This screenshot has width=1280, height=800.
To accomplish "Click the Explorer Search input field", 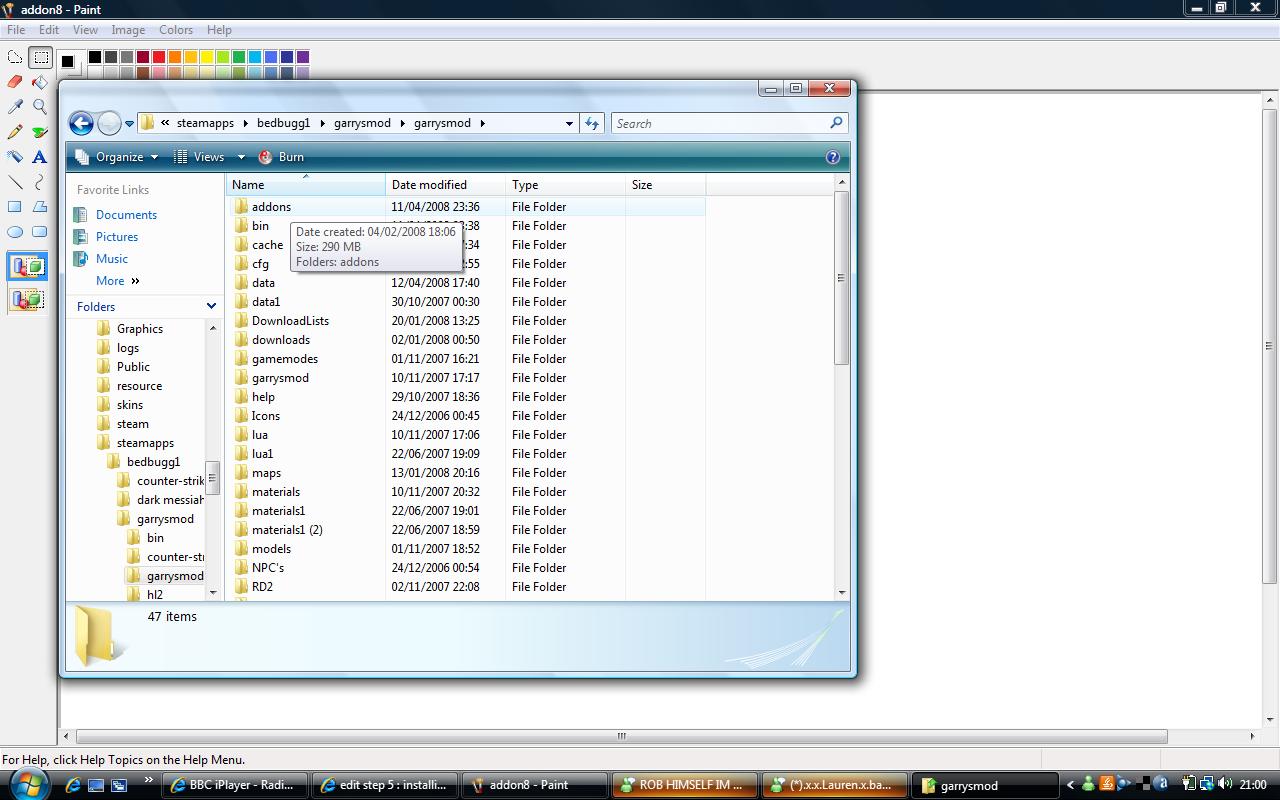I will [720, 123].
